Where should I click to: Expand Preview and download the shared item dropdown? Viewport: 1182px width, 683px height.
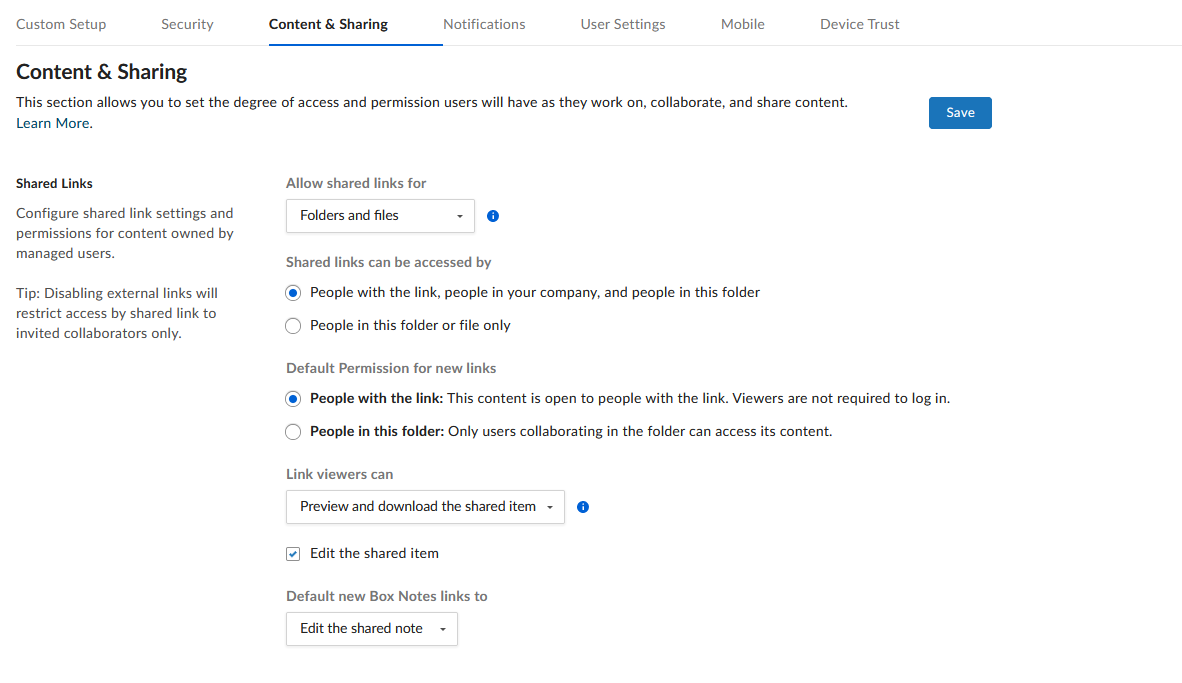coord(425,507)
